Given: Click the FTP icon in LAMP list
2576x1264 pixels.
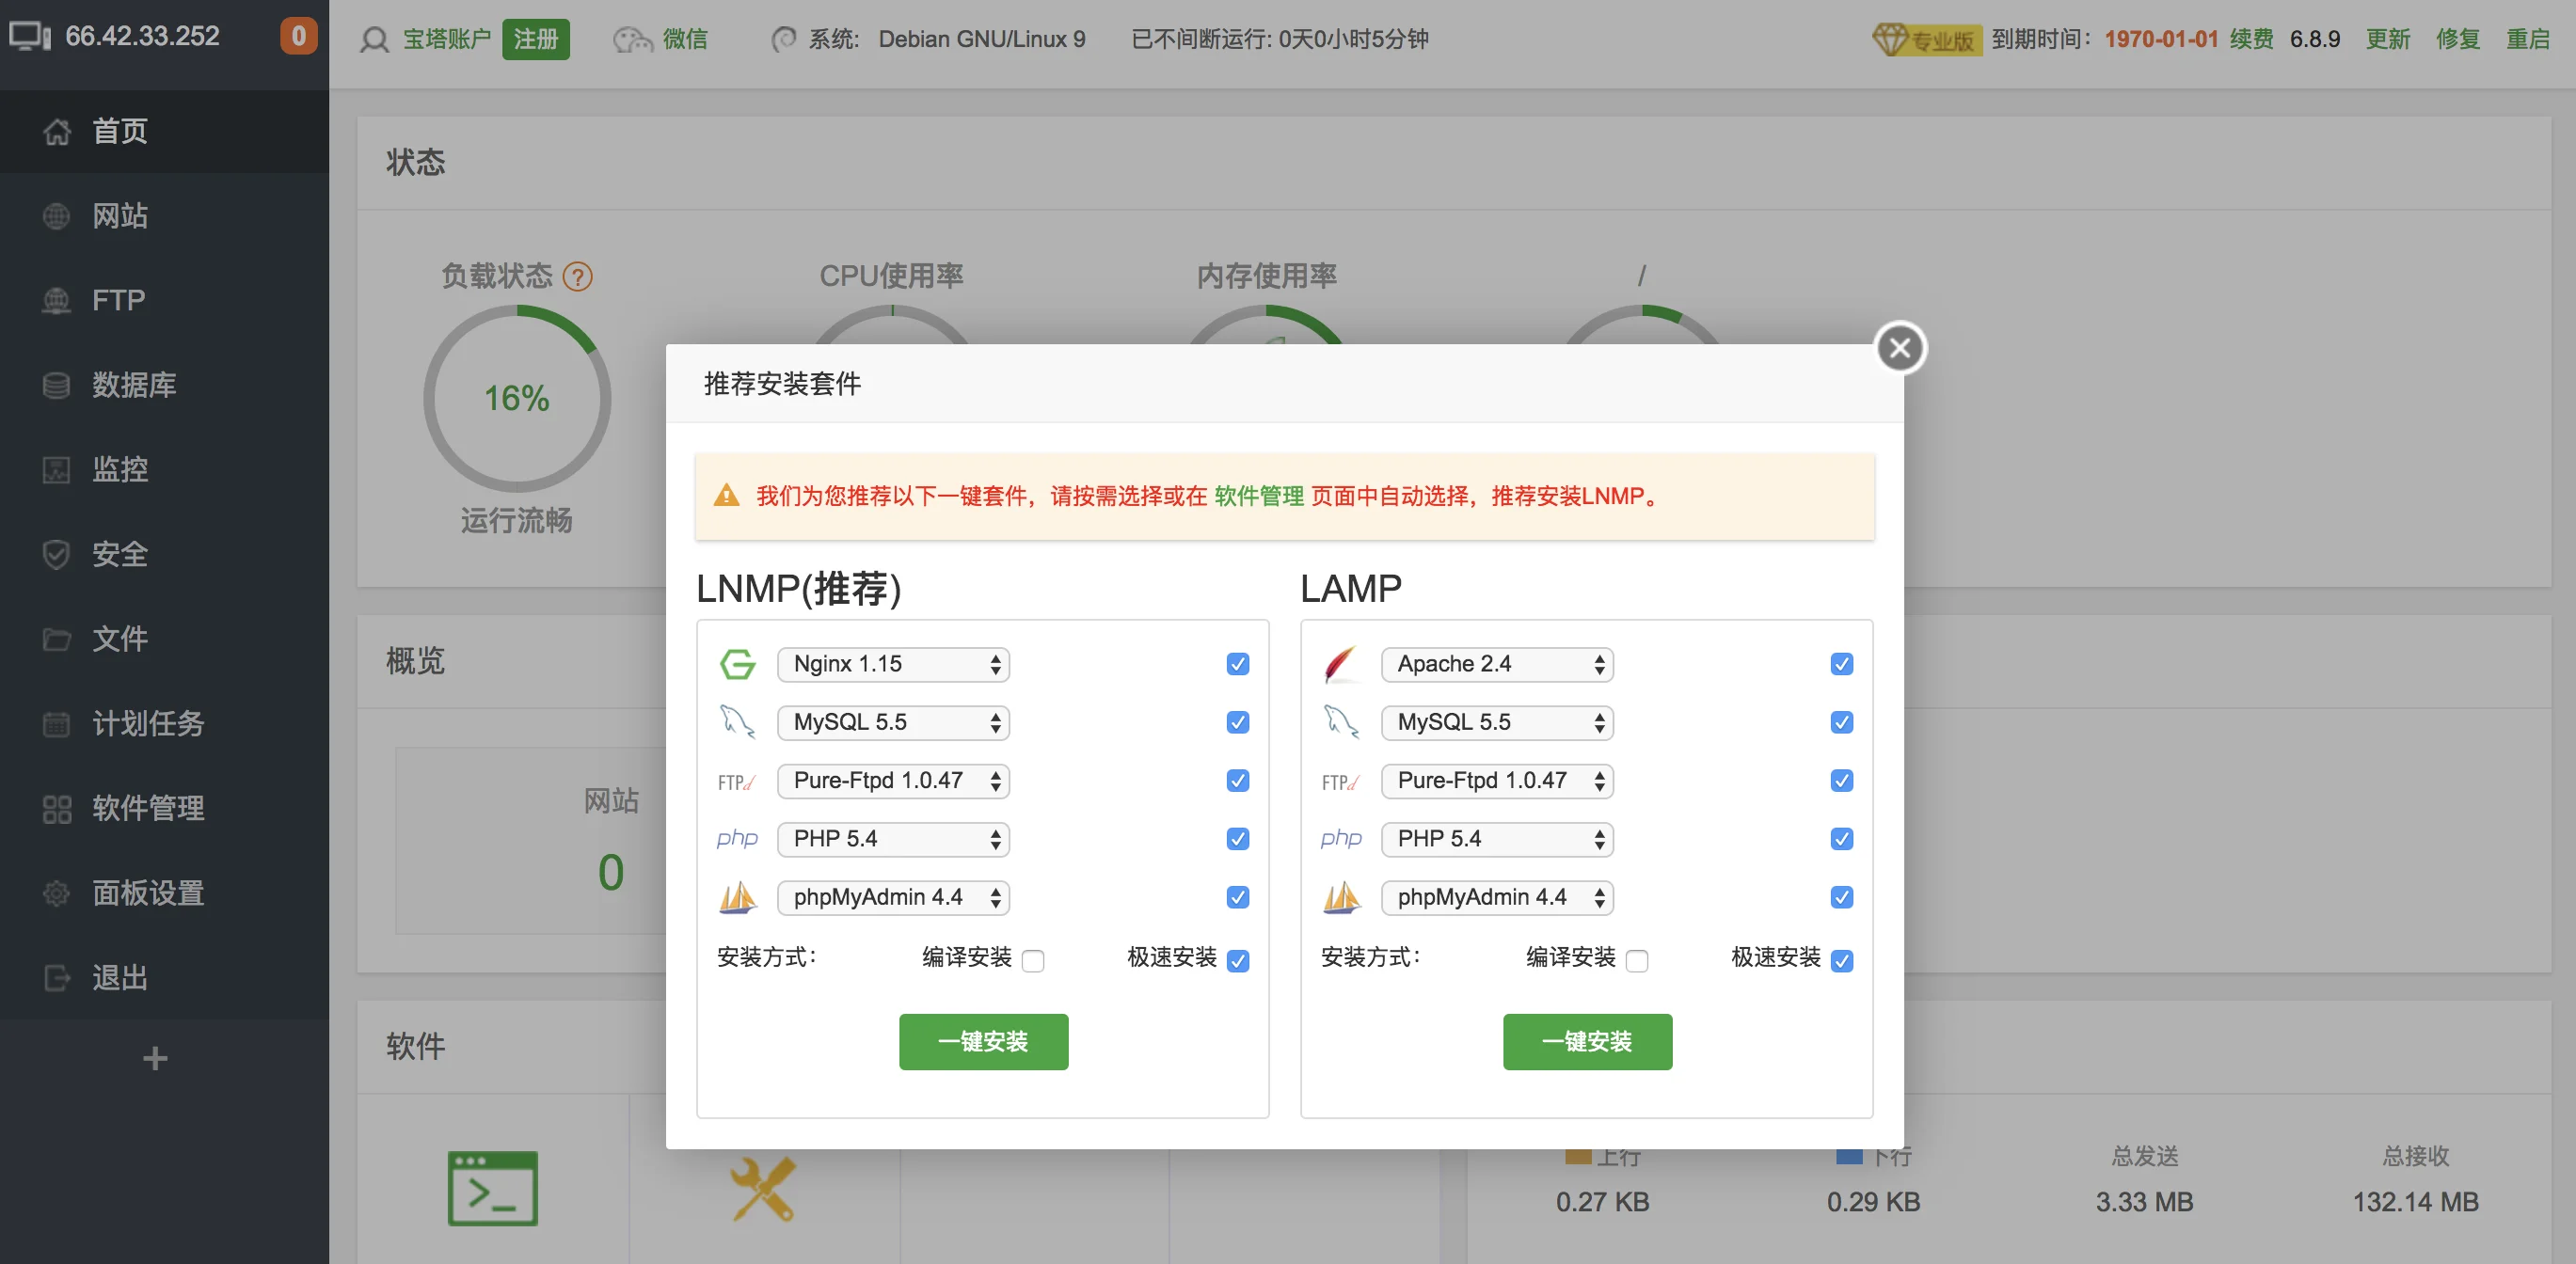Looking at the screenshot, I should [1341, 782].
